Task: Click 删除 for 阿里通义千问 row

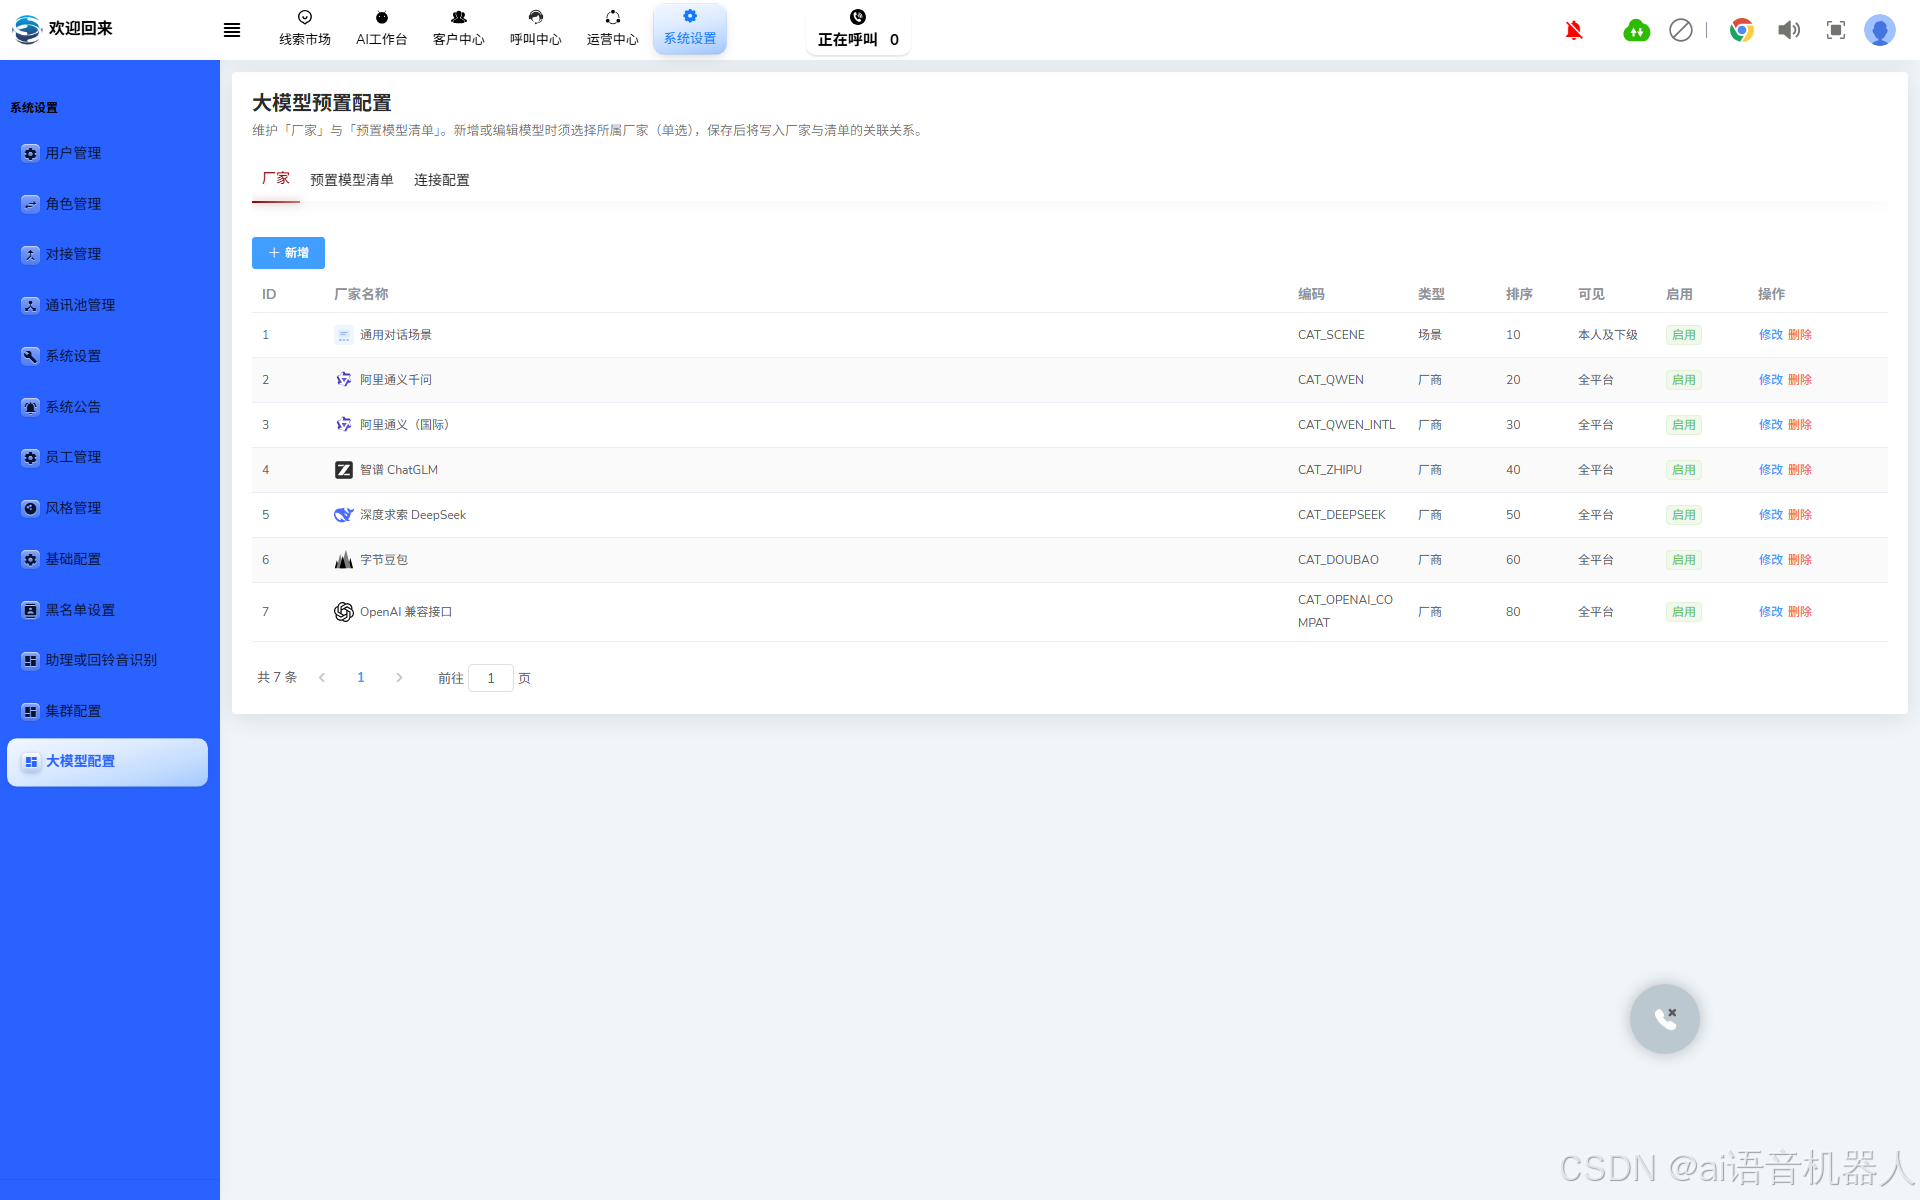Action: (x=1800, y=380)
